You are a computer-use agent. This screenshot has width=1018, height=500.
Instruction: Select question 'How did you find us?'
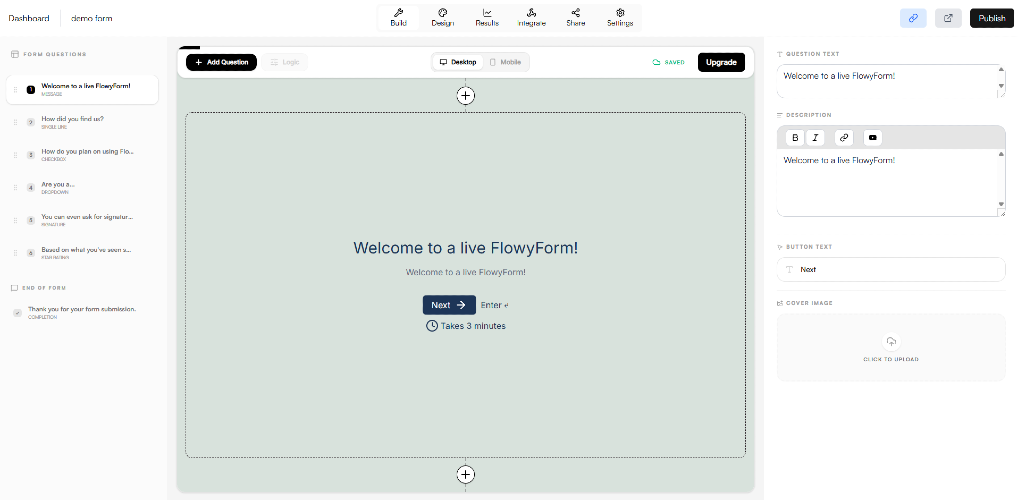tap(82, 122)
